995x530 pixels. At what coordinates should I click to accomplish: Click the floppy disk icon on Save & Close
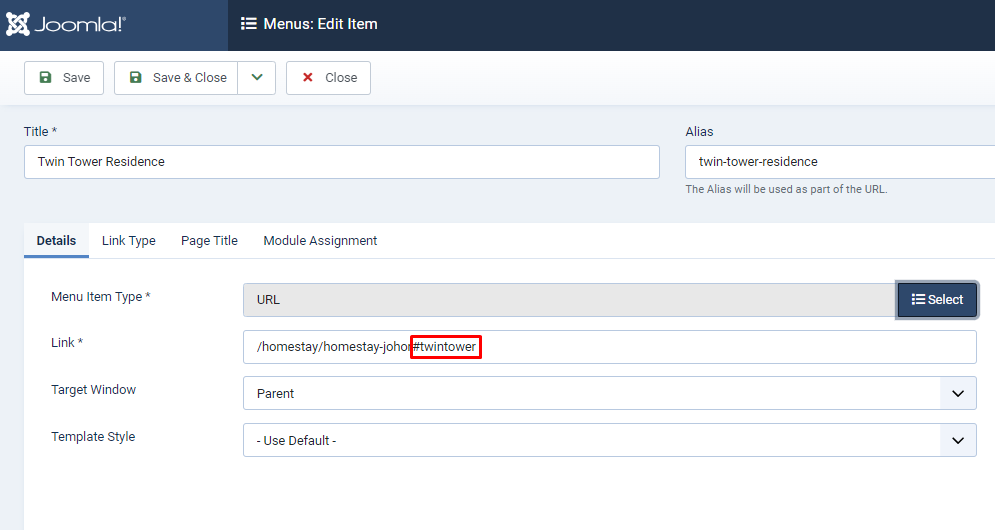pyautogui.click(x=136, y=77)
